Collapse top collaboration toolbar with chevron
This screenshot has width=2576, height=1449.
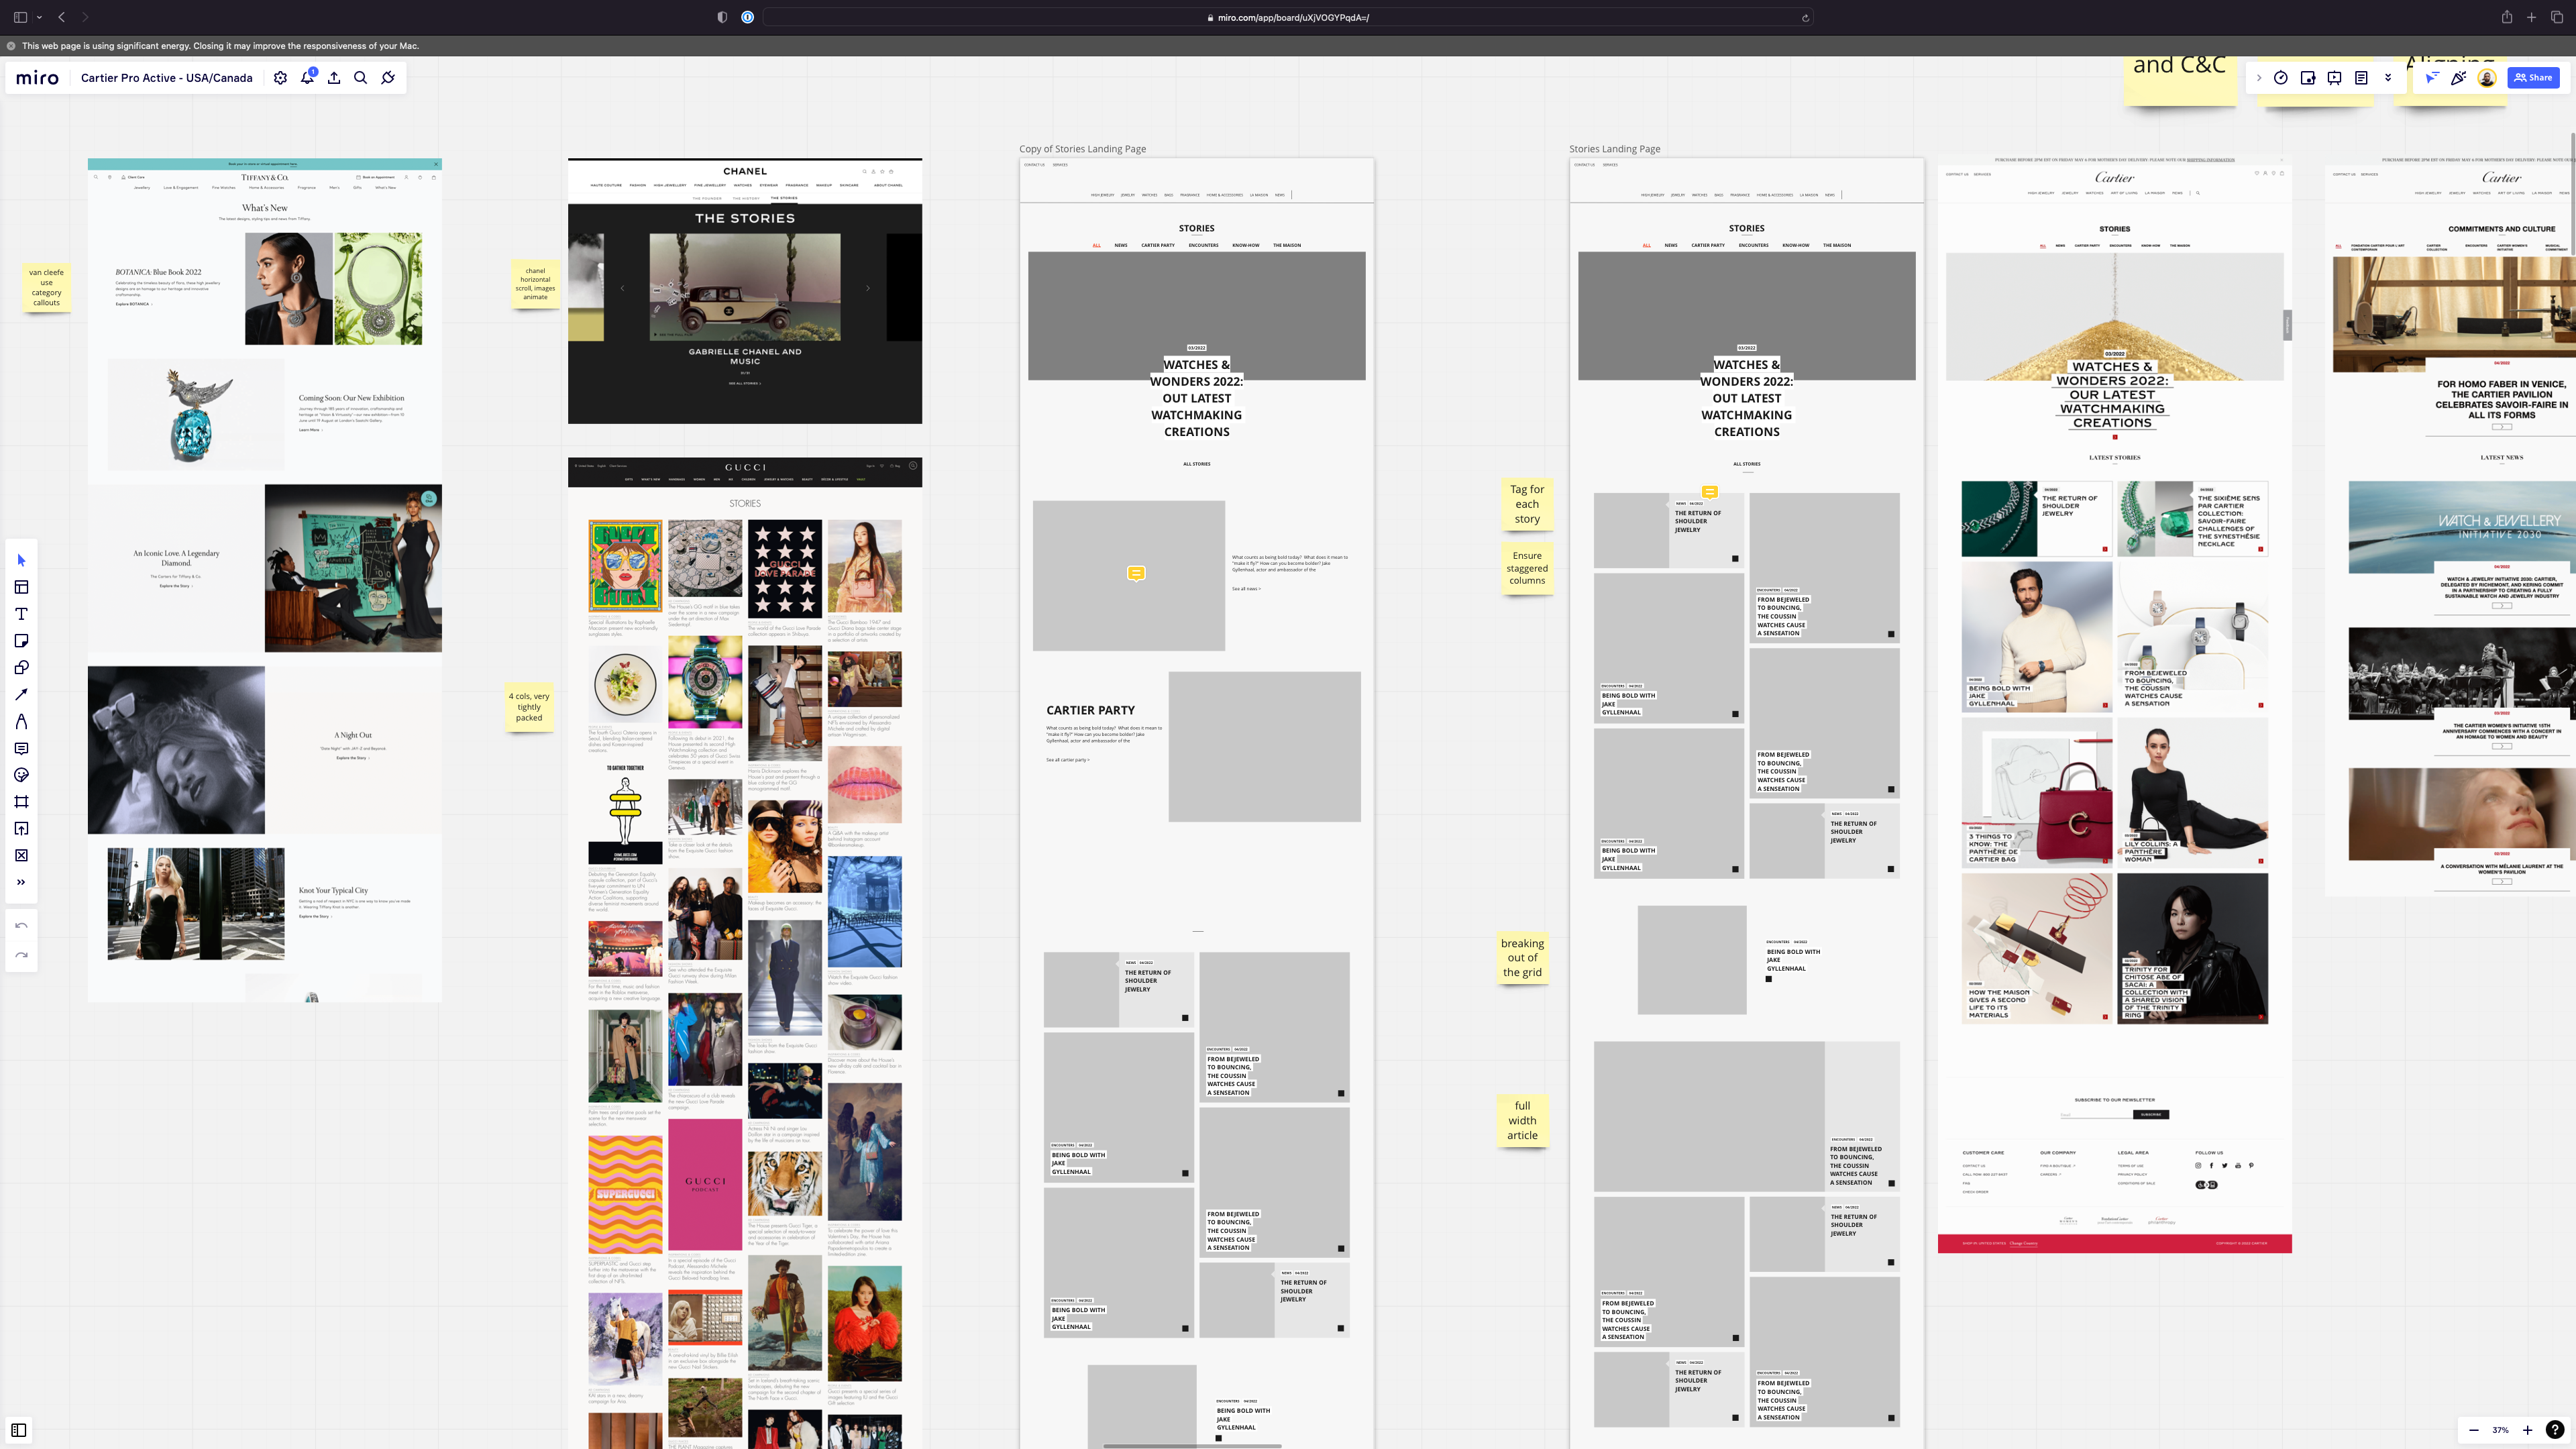tap(2258, 78)
